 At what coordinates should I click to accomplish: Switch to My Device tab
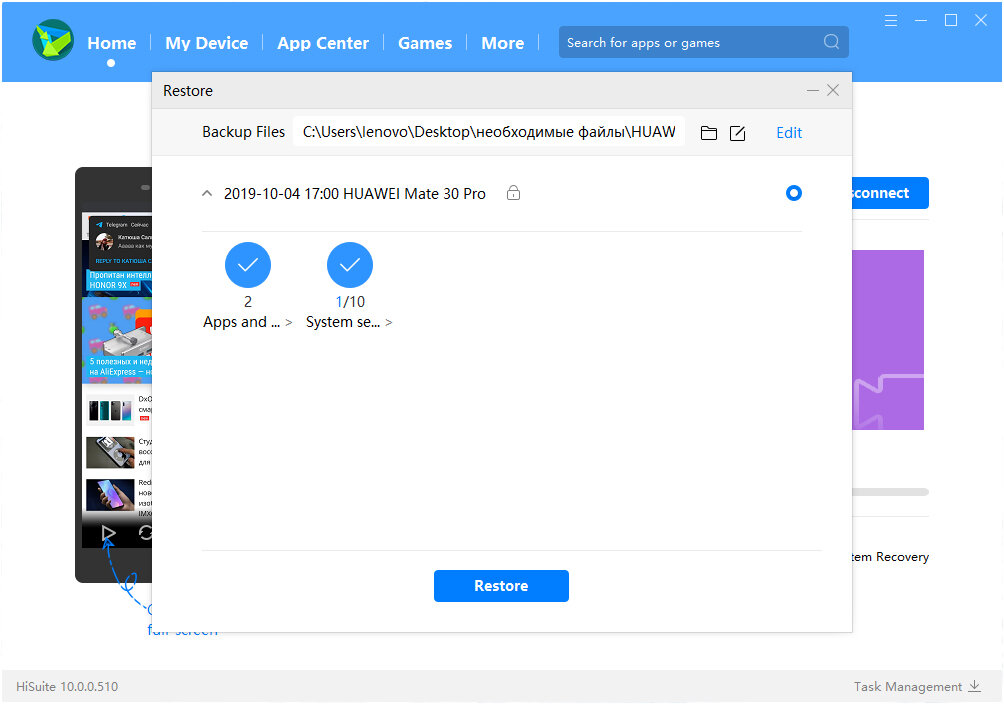pyautogui.click(x=206, y=43)
